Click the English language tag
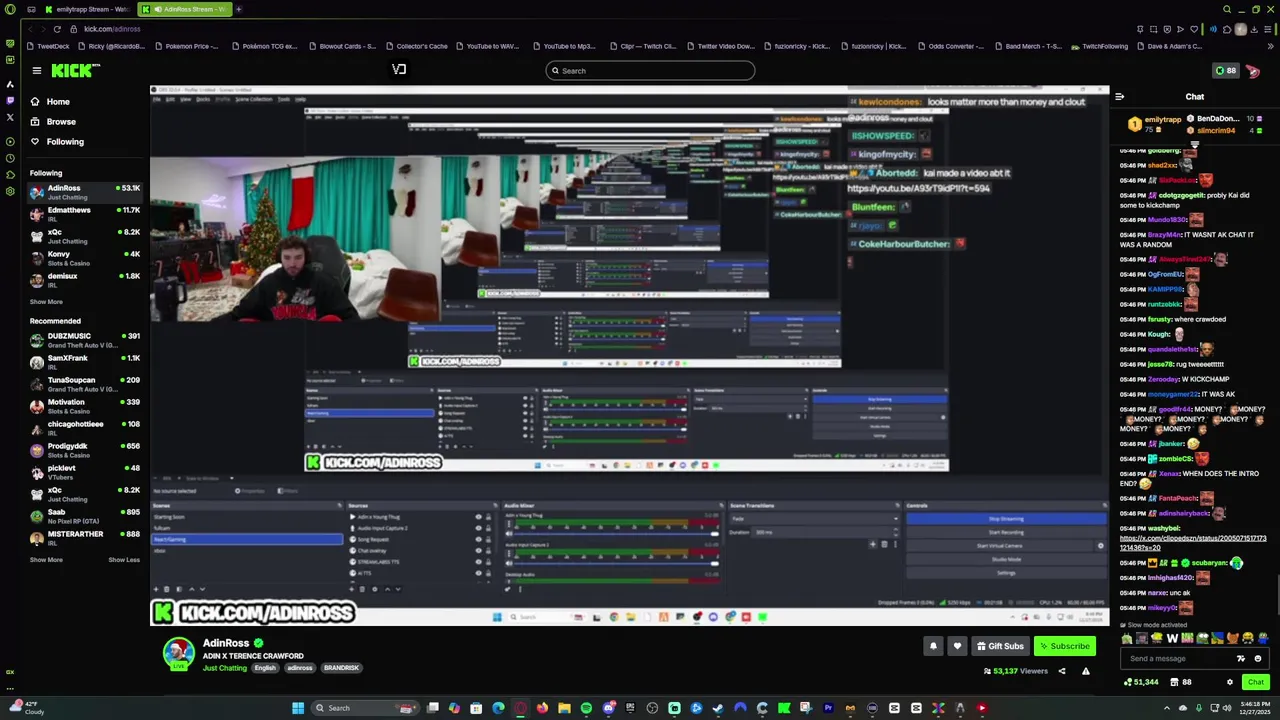This screenshot has width=1280, height=720. 265,668
